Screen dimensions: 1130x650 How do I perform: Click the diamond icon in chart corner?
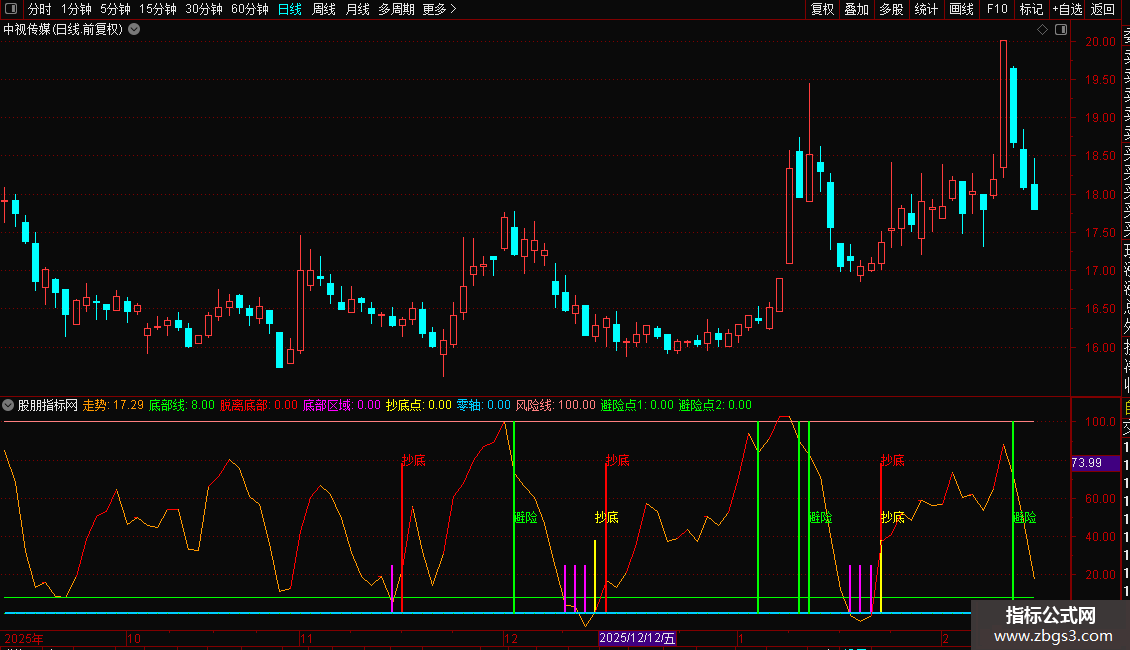pyautogui.click(x=1042, y=30)
